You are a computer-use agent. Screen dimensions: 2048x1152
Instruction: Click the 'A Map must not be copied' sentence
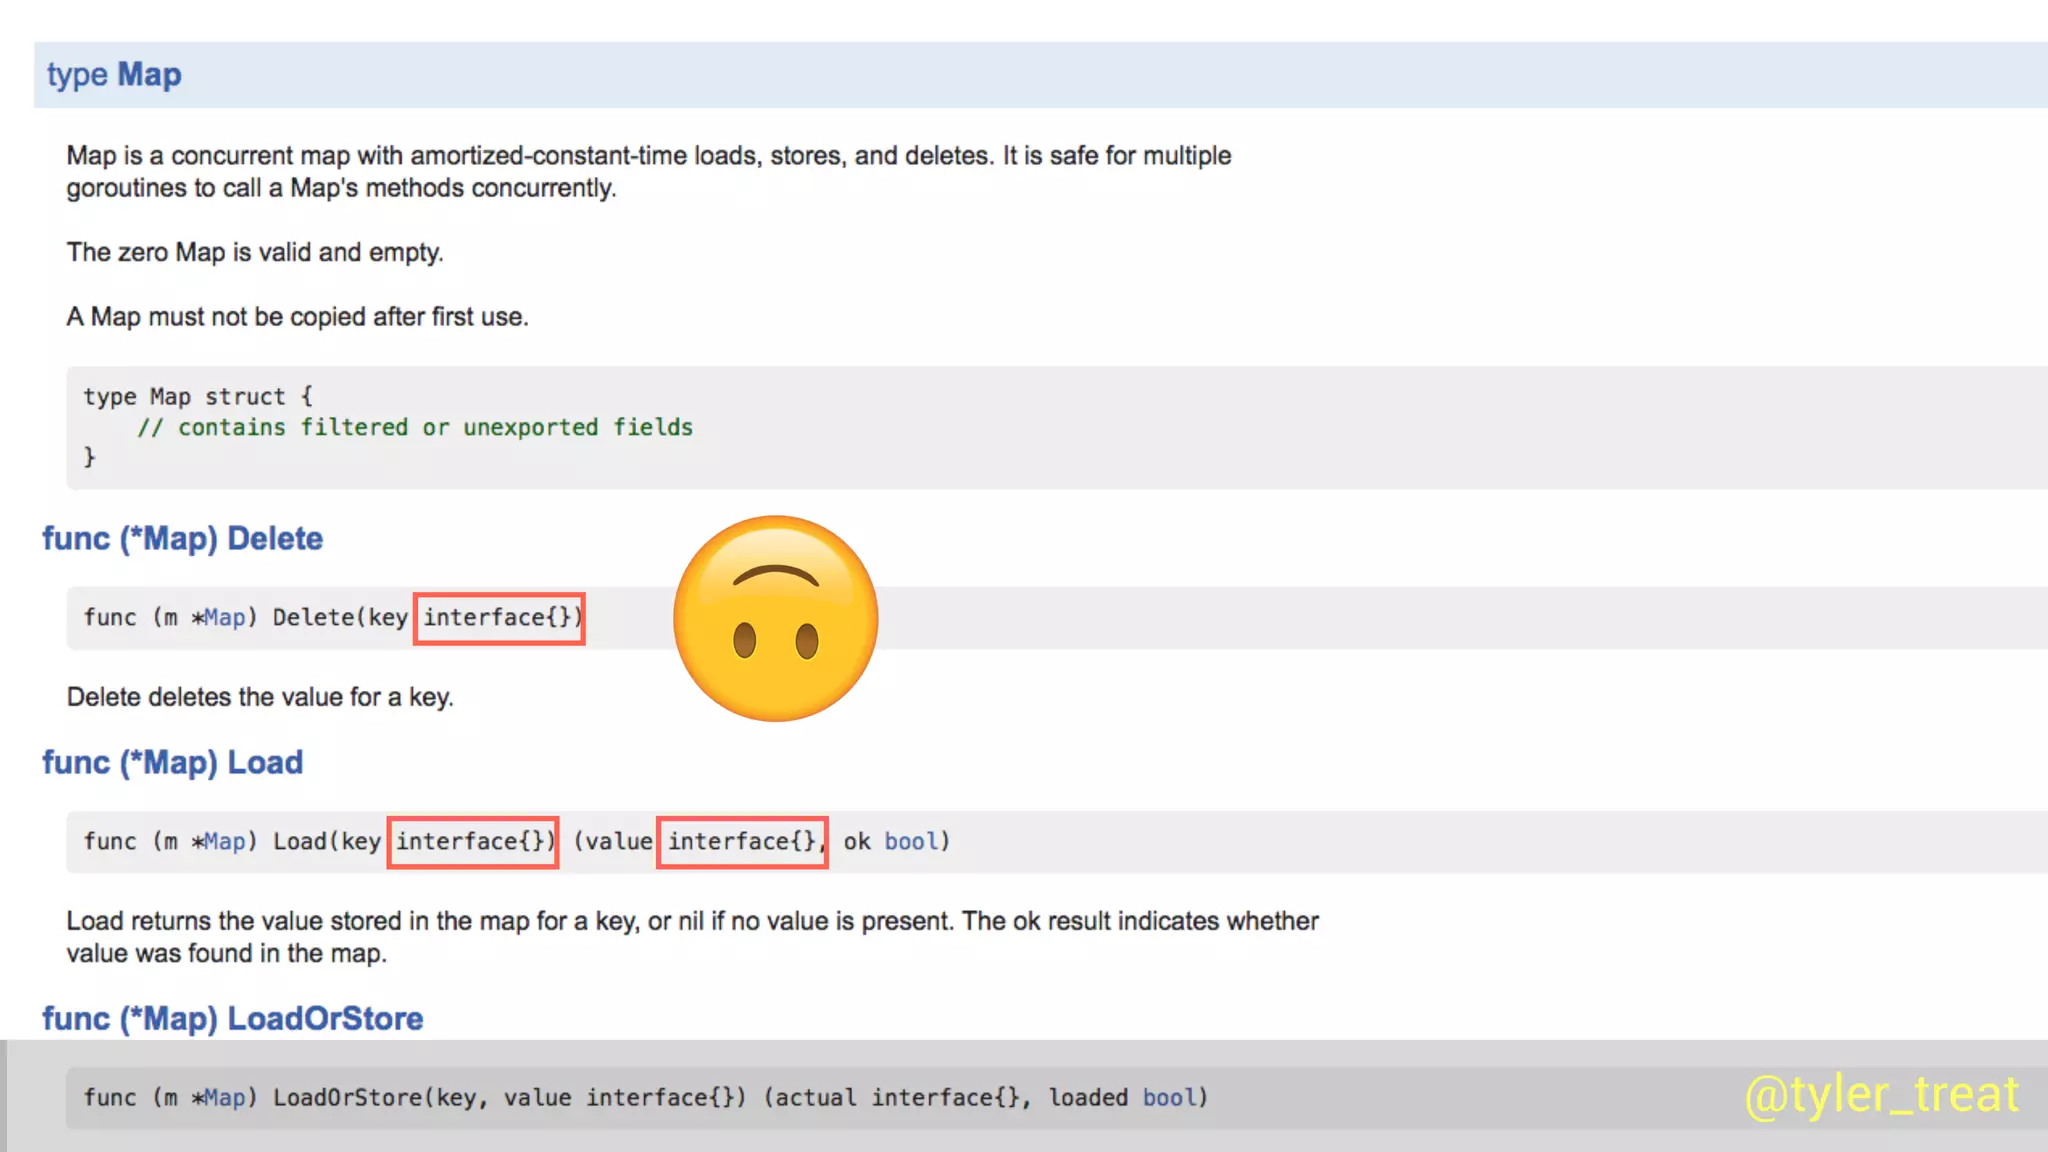tap(297, 317)
